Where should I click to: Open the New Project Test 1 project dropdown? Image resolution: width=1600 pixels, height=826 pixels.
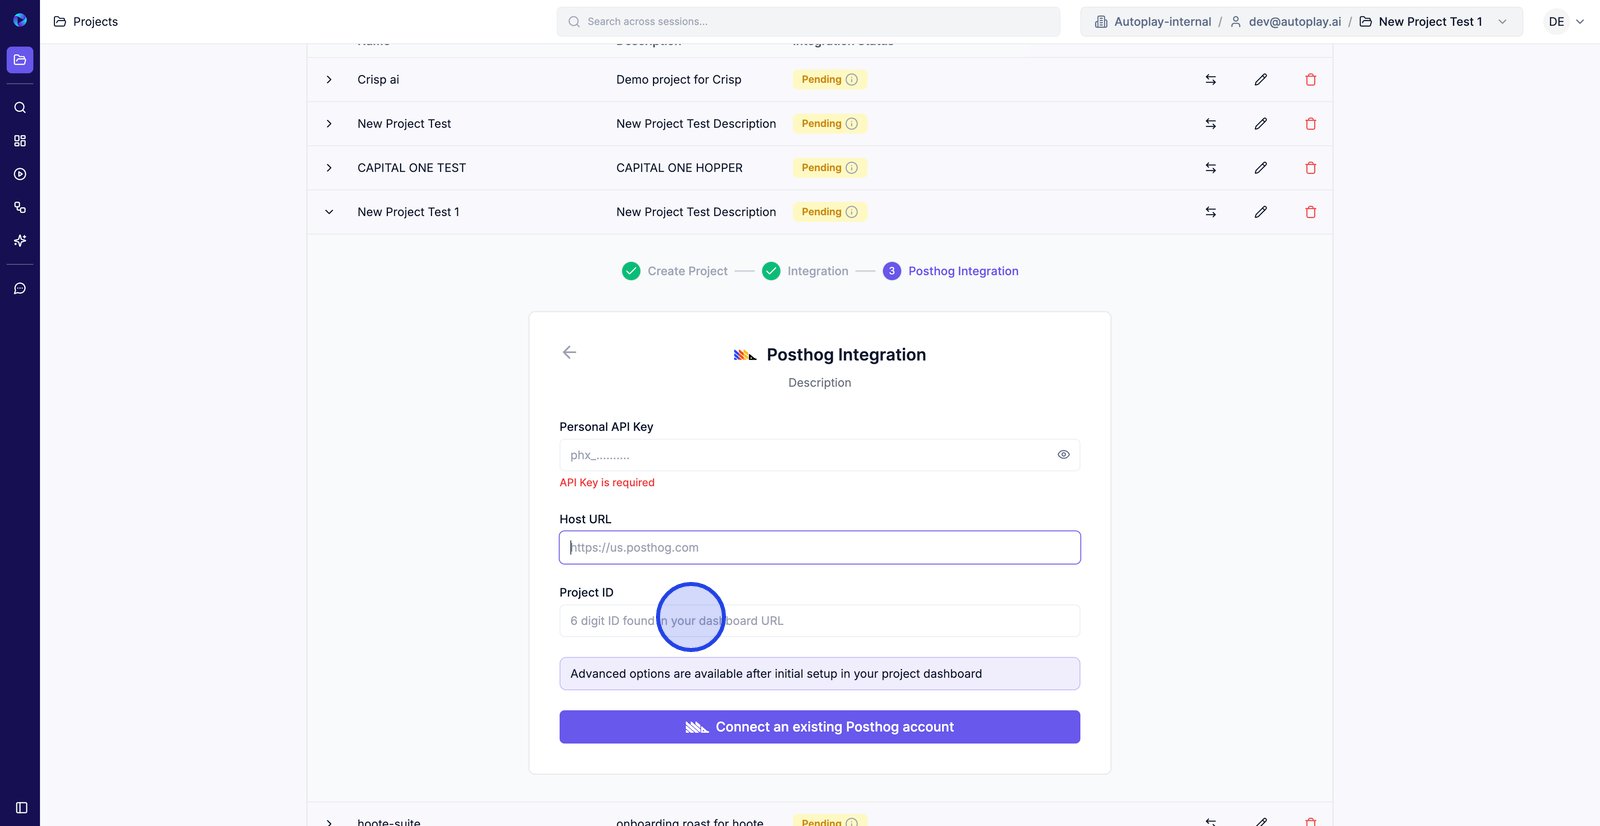(1502, 22)
